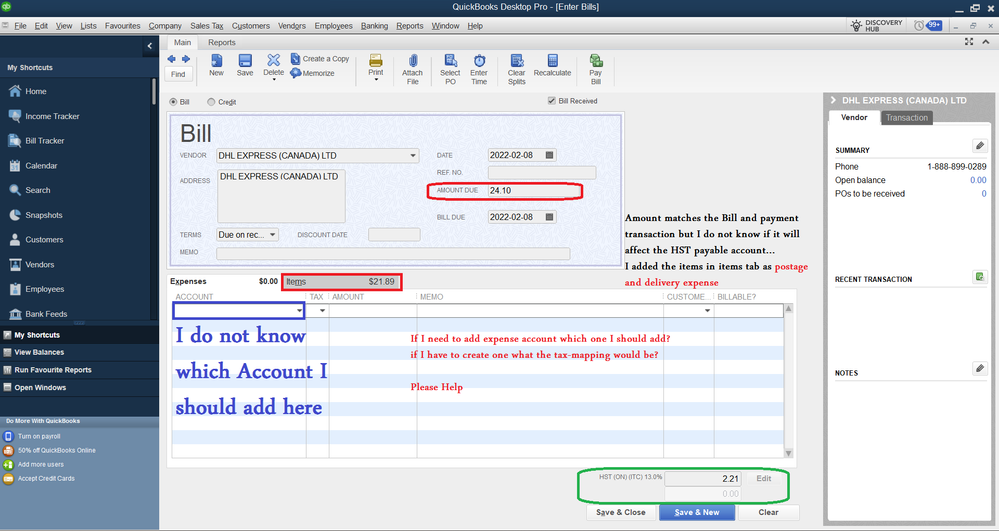
Task: Open the calendar picker for Bill Due
Action: click(550, 217)
